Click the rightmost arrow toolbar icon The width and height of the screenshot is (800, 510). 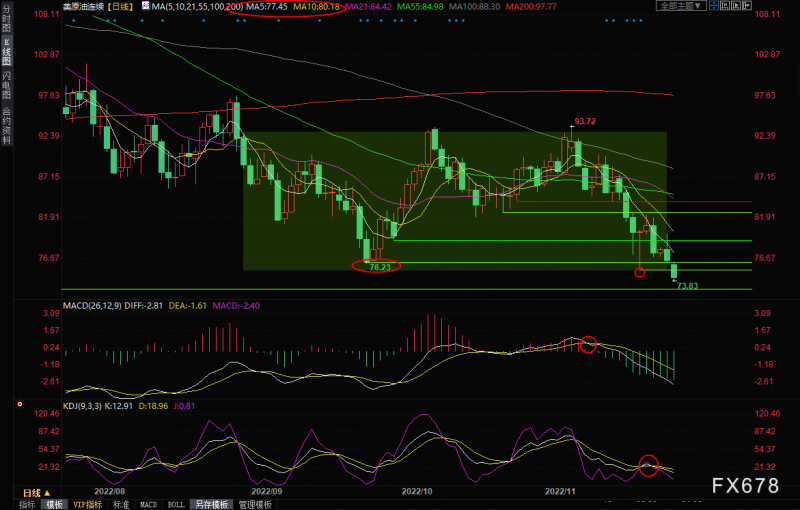pyautogui.click(x=747, y=5)
